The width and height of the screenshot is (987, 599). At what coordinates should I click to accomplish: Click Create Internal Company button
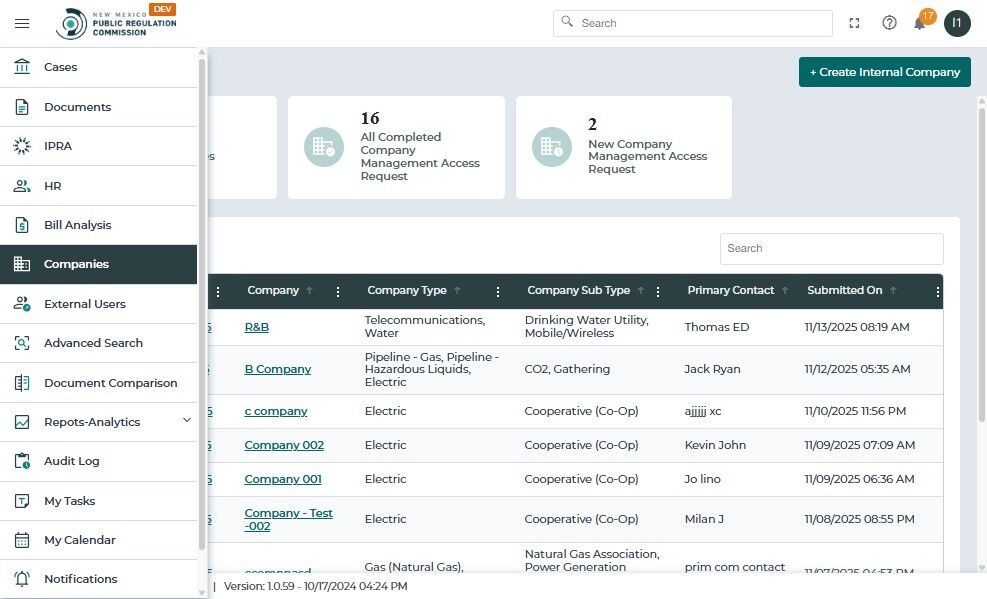(884, 72)
